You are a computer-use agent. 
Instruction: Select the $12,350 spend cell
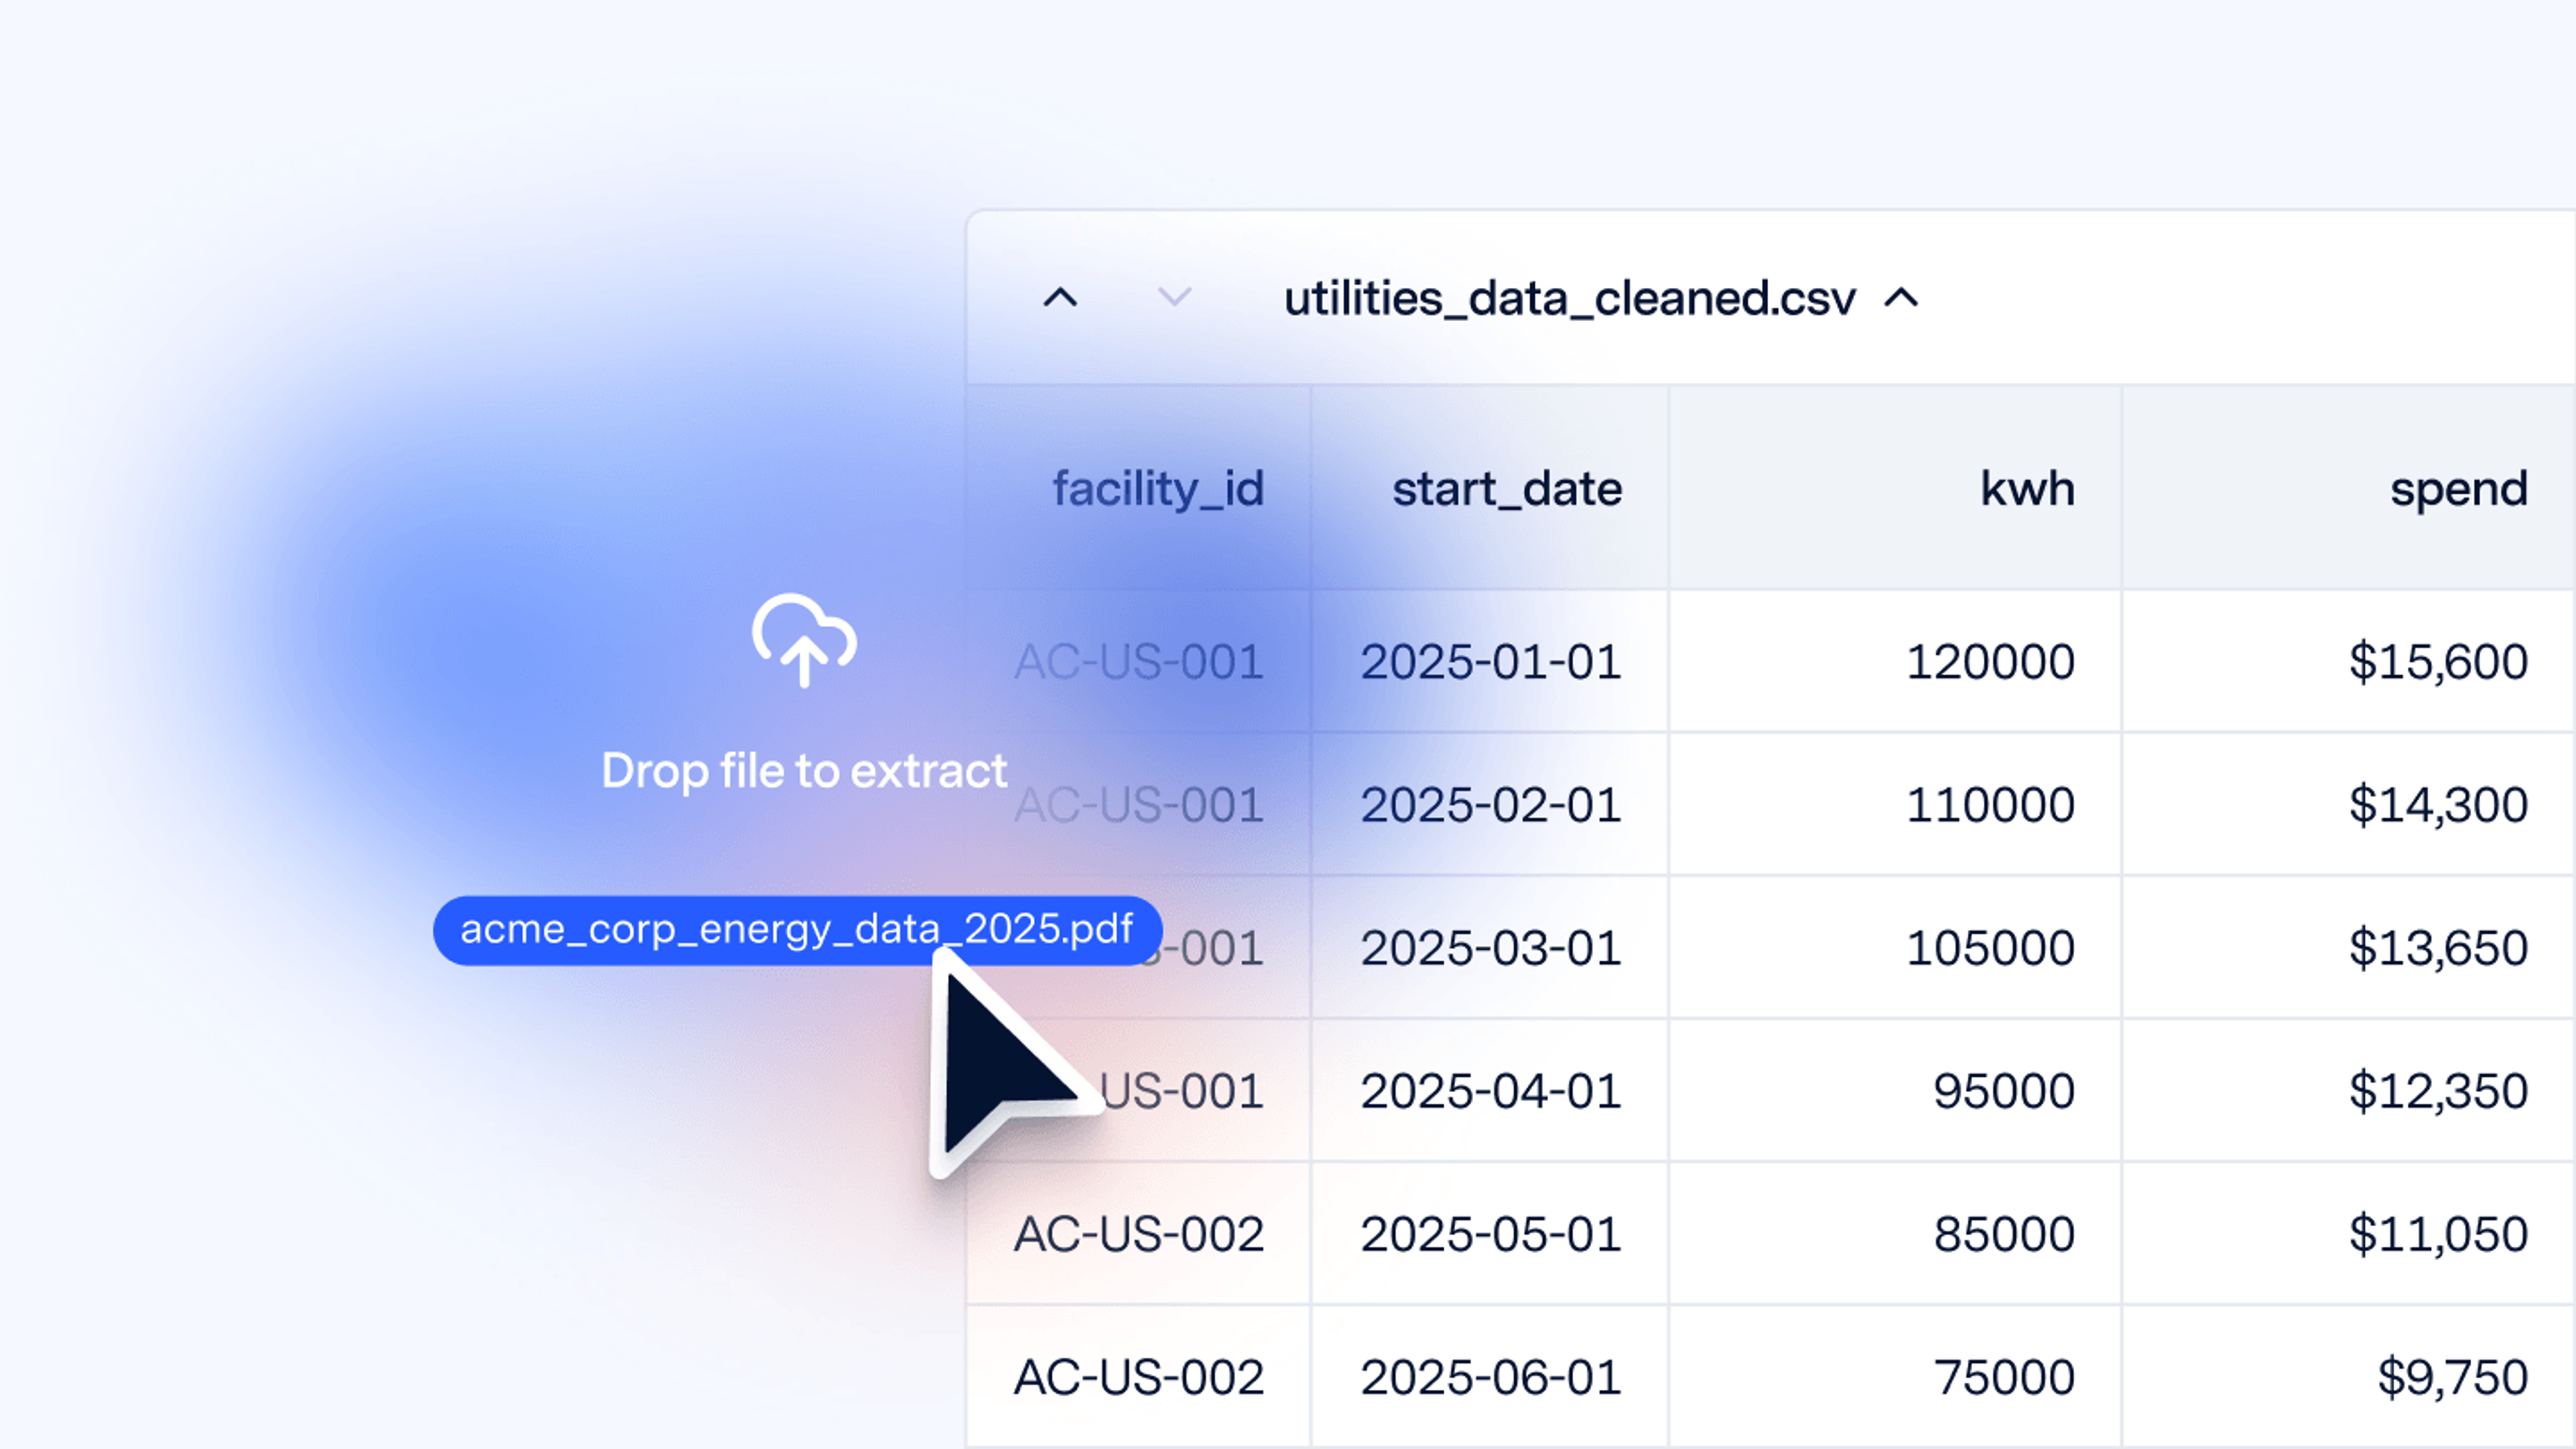(x=2348, y=1090)
